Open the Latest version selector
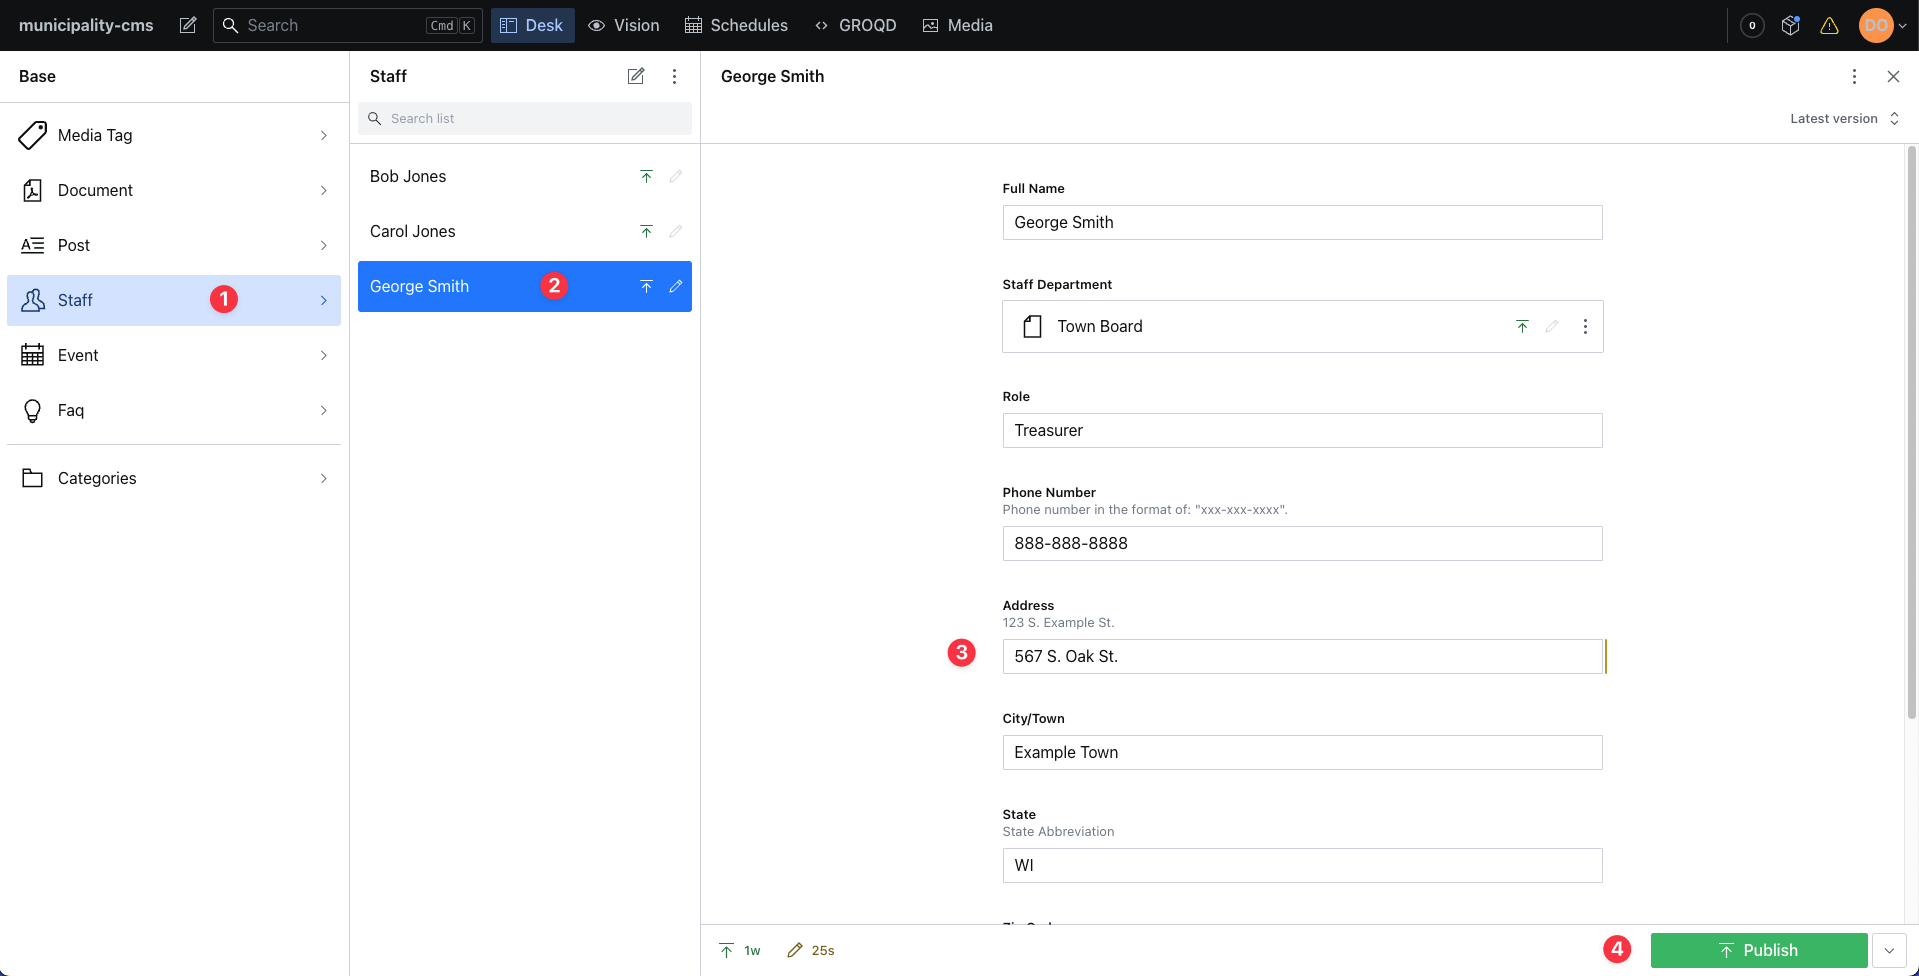Viewport: 1919px width, 976px height. 1843,119
